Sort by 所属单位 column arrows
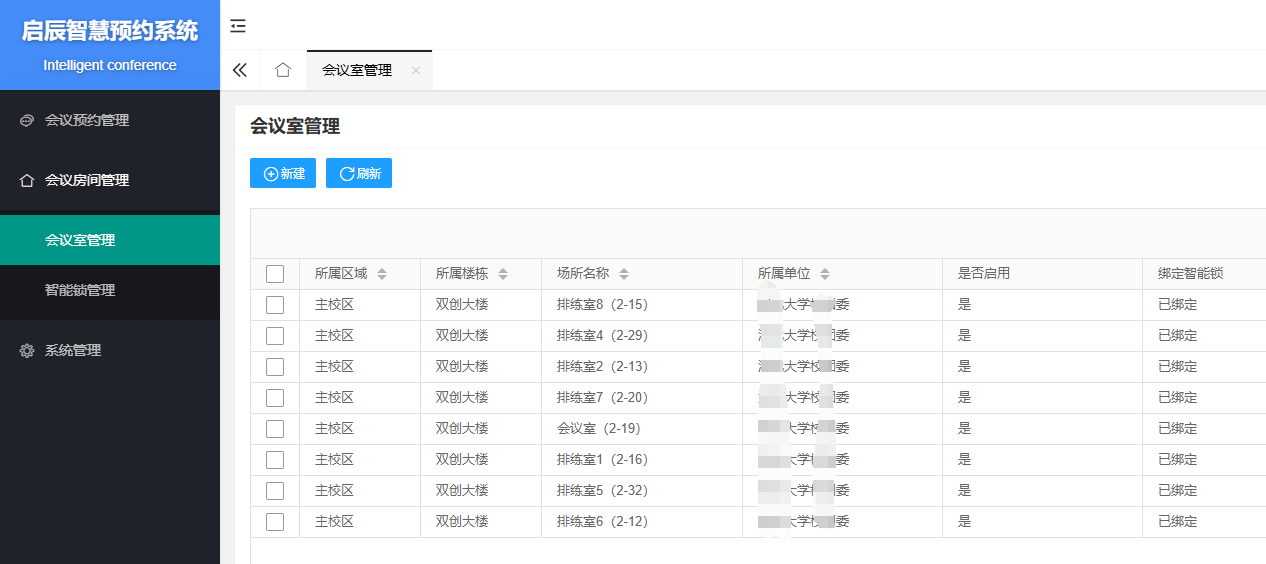1266x564 pixels. pyautogui.click(x=825, y=274)
